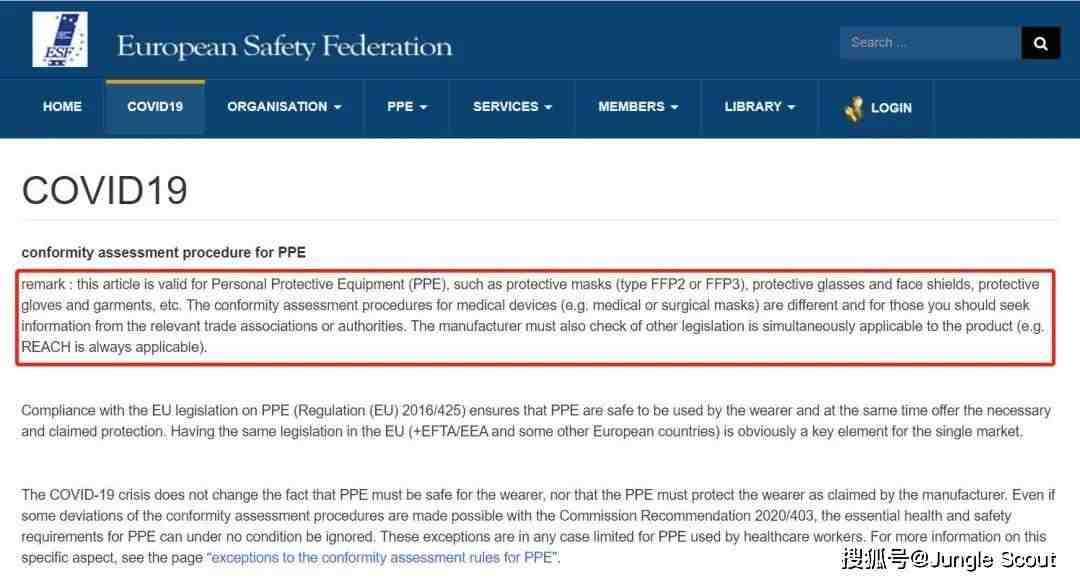Click the Organisation caret arrow
Screen dimensions: 1080x582
tap(338, 107)
